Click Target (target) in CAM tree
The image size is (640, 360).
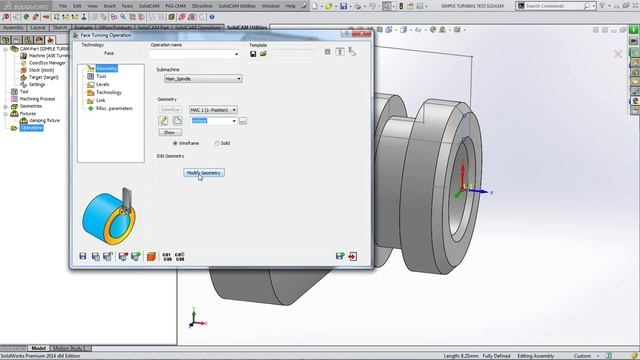point(44,77)
